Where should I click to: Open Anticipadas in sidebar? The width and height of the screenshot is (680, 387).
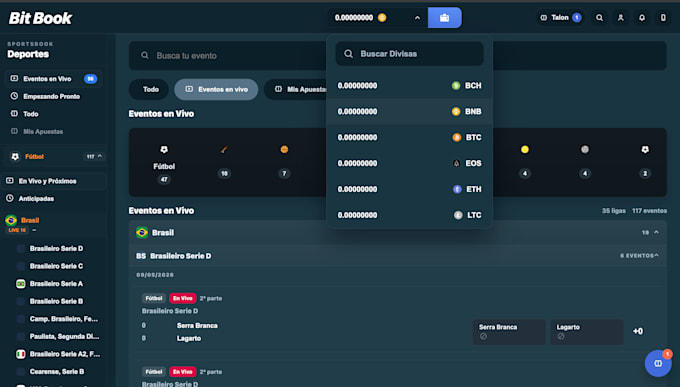54,199
